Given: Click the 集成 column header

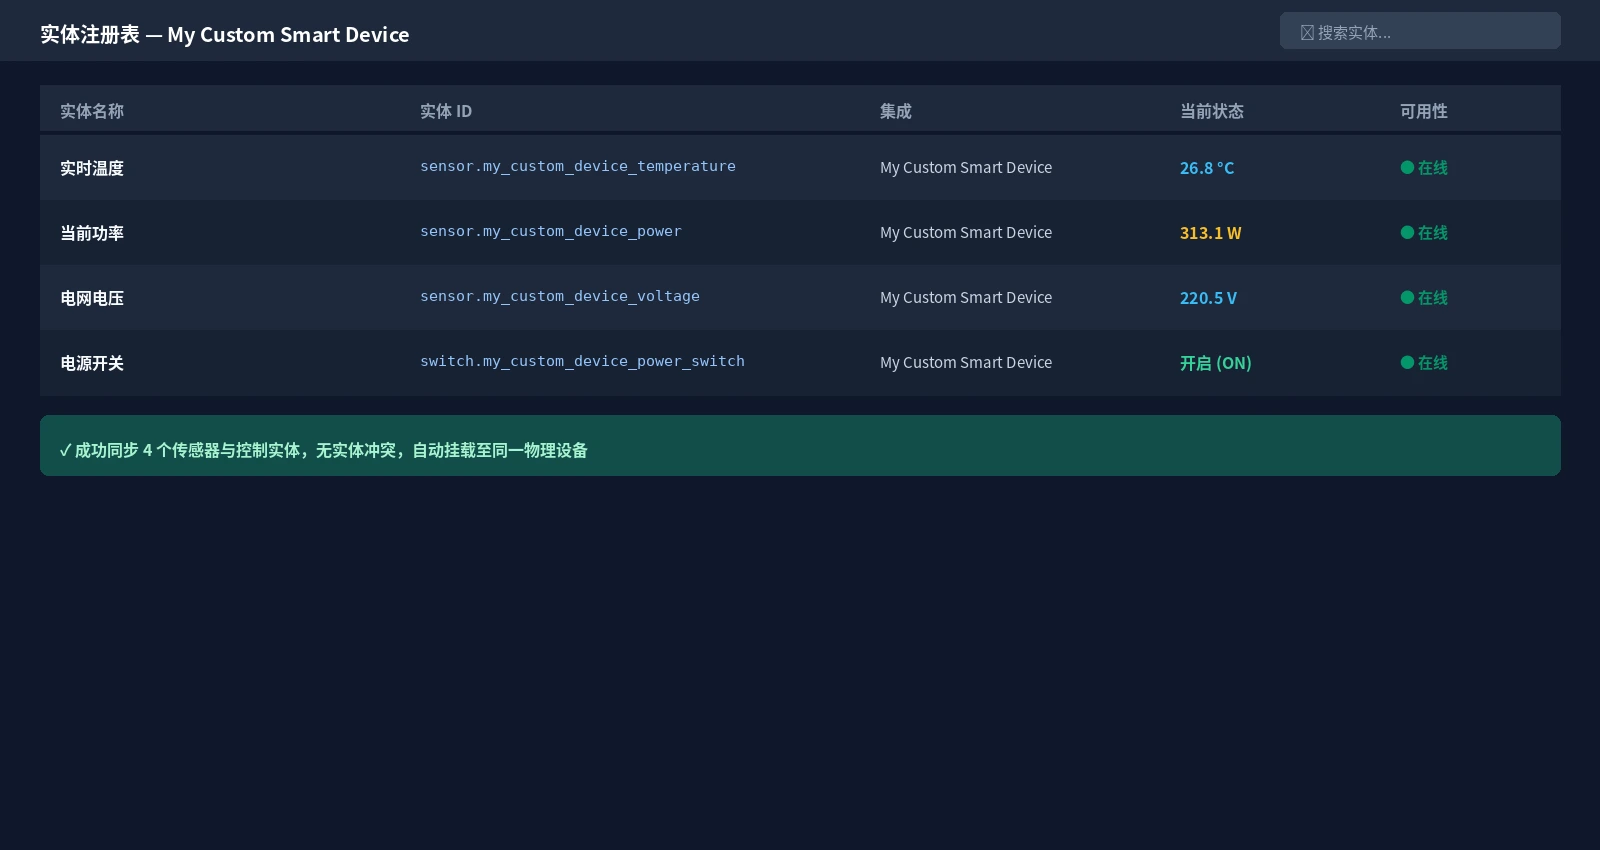Looking at the screenshot, I should tap(896, 111).
